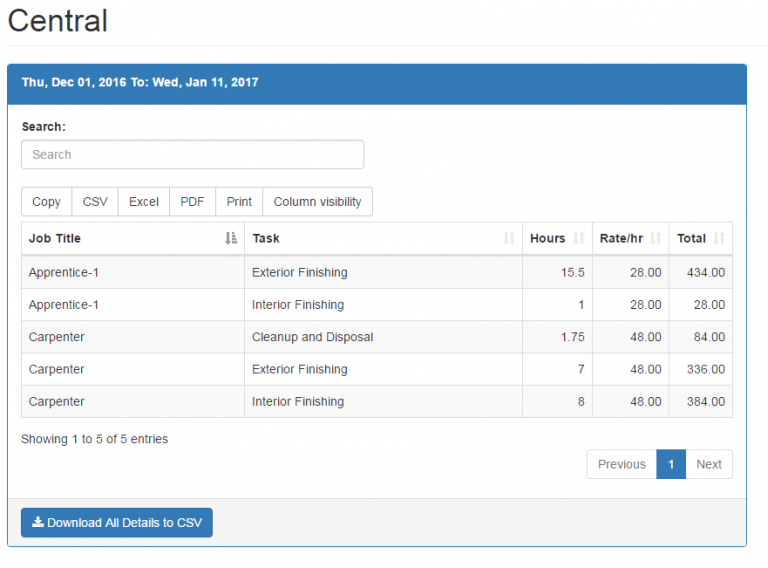This screenshot has height=568, width=768.
Task: Click the Central page heading
Action: [x=58, y=21]
